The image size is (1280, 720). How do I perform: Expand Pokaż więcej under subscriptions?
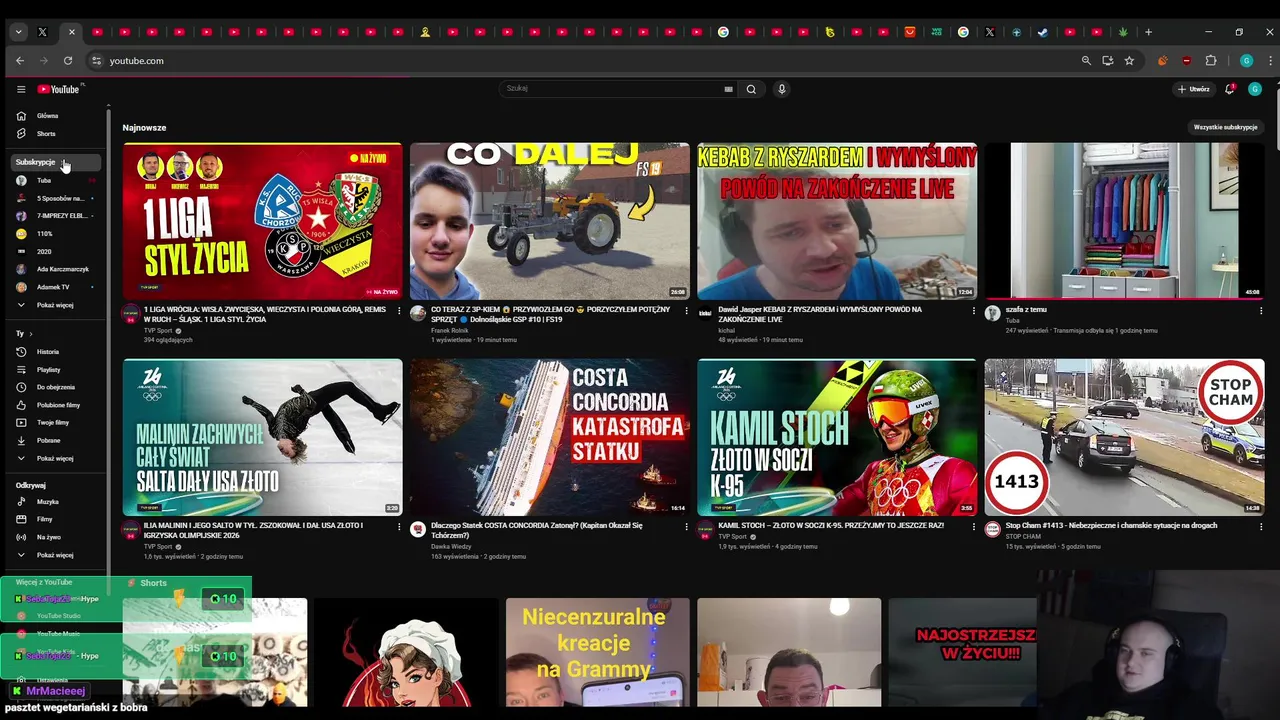(56, 305)
